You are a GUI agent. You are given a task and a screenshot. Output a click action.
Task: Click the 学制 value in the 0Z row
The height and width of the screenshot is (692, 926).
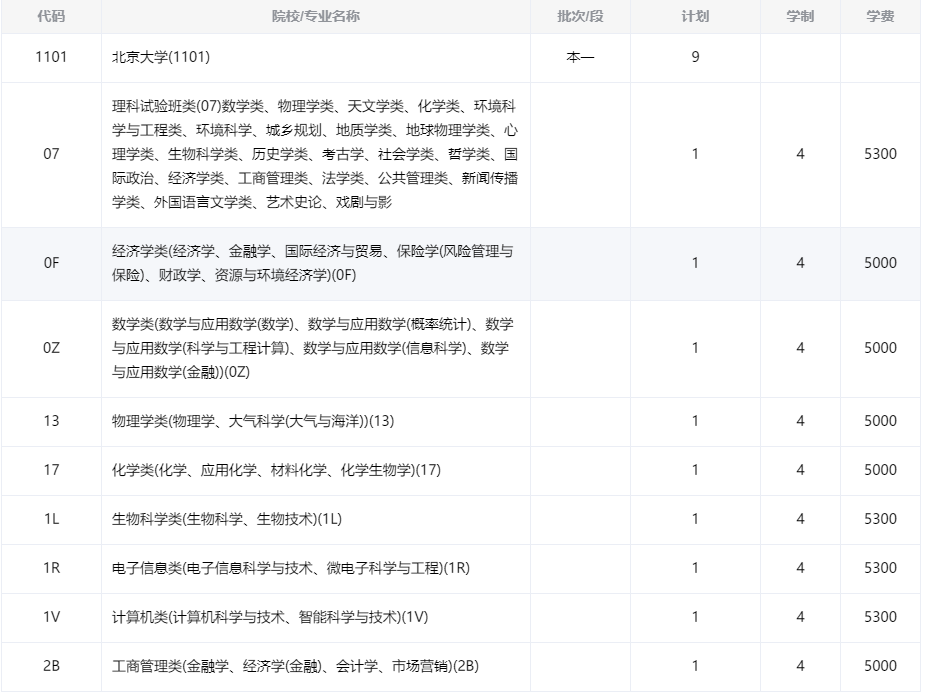click(800, 348)
